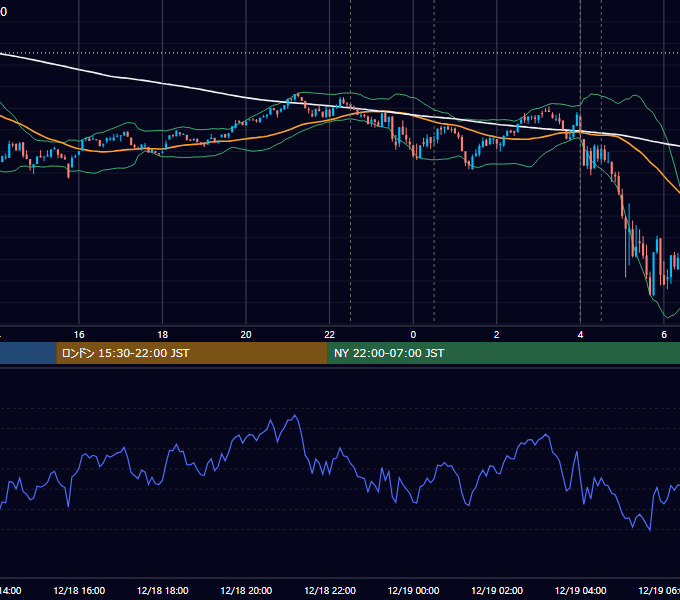
Task: Click the 16 hour label on upper chart axis
Action: coord(79,335)
